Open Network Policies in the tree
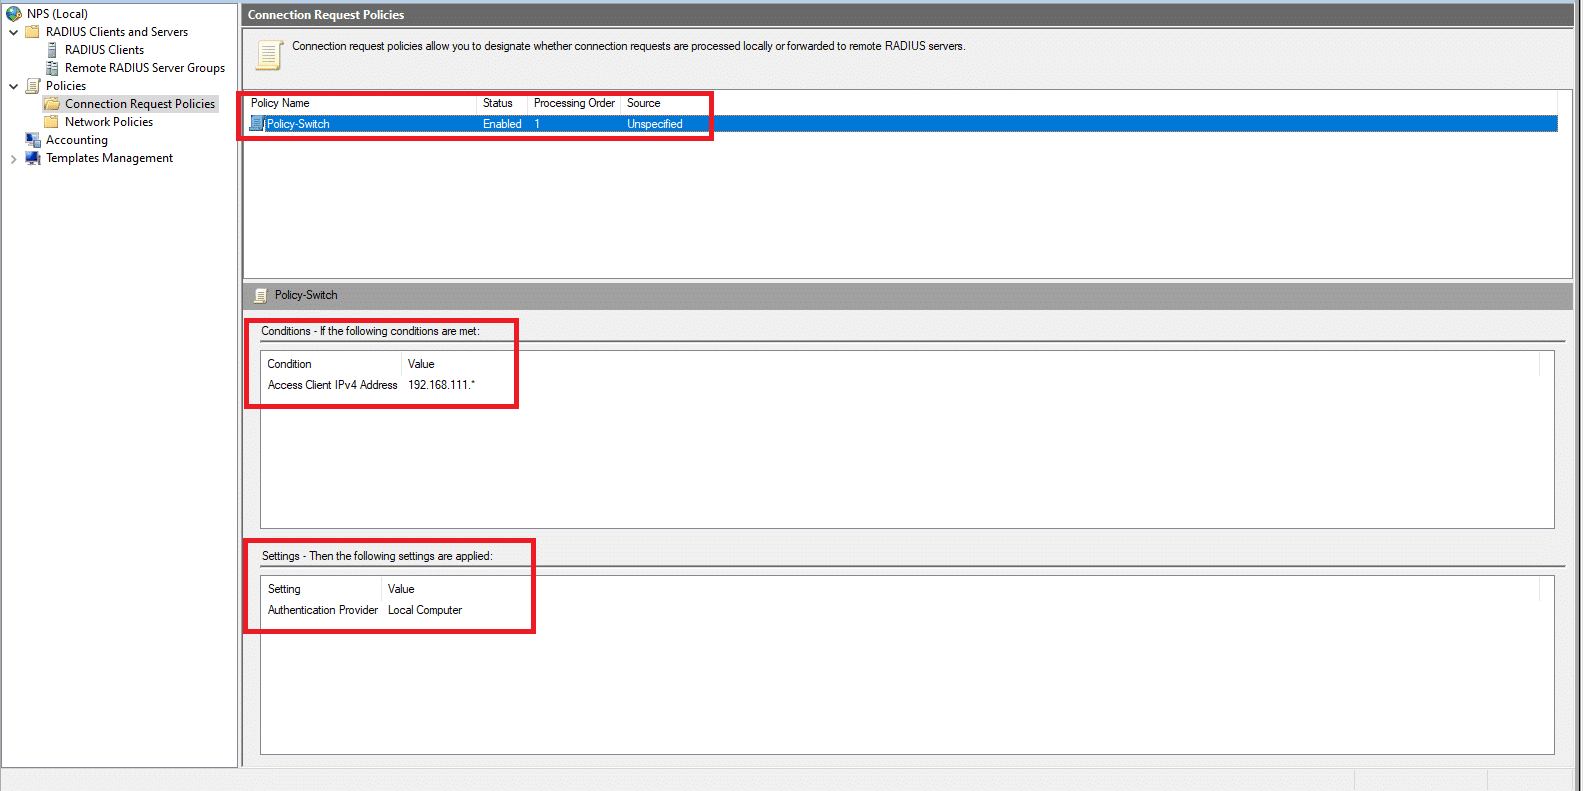Screen dimensions: 1583x791 108,122
